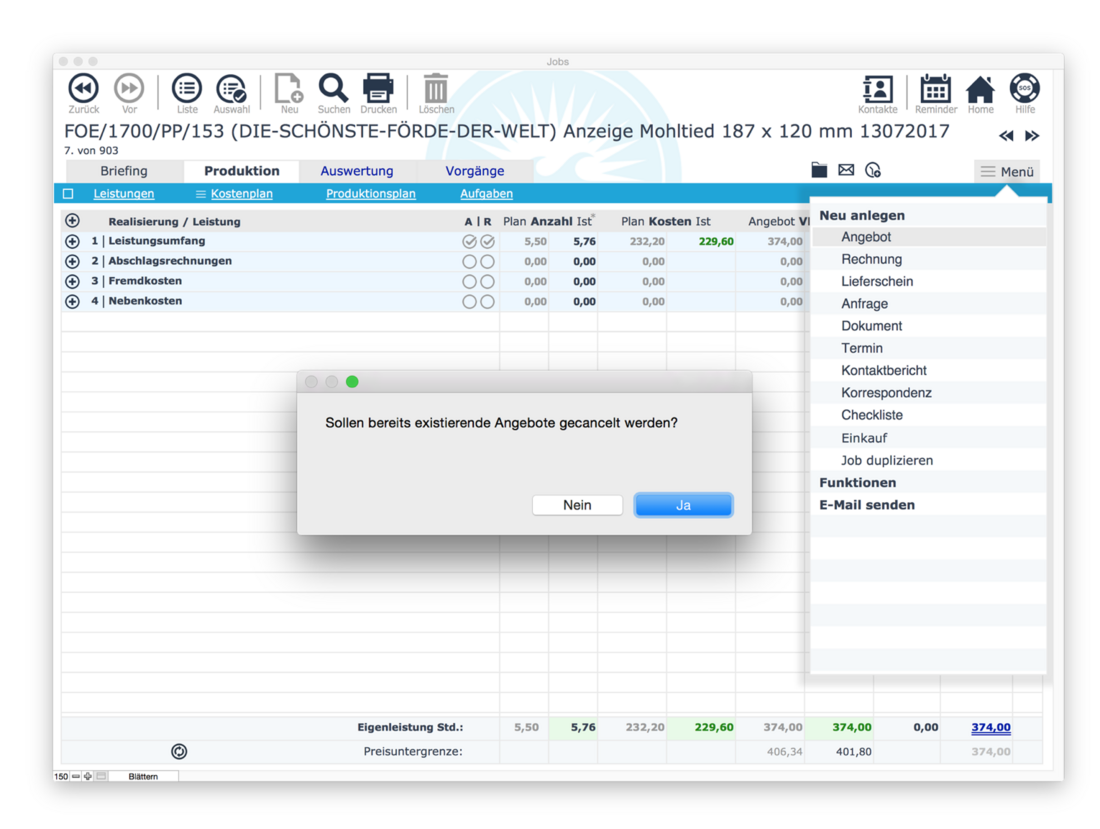Expand the Nebenkosten row
Viewport: 1100px width, 829px height.
[72, 301]
